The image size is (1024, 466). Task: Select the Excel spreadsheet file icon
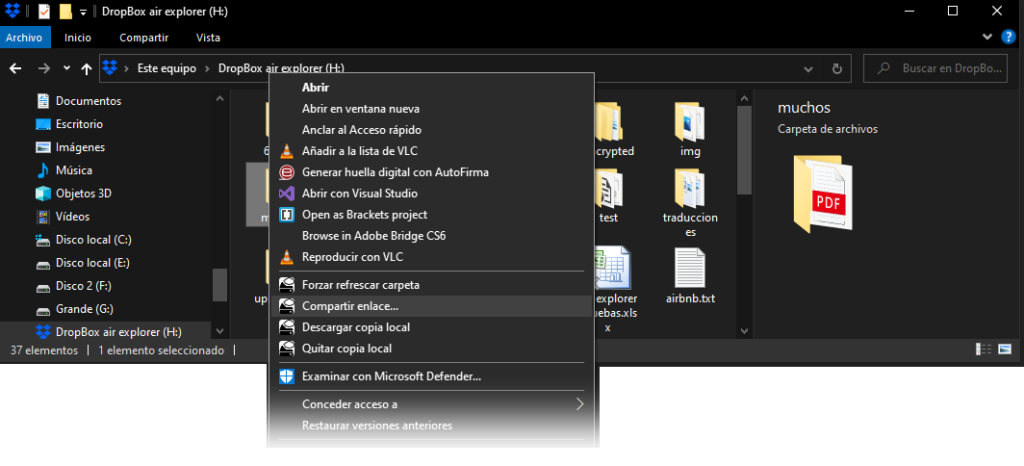pyautogui.click(x=614, y=267)
